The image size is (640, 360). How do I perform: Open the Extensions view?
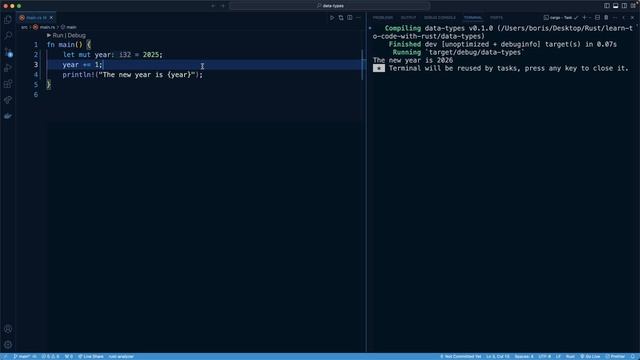[x=8, y=84]
